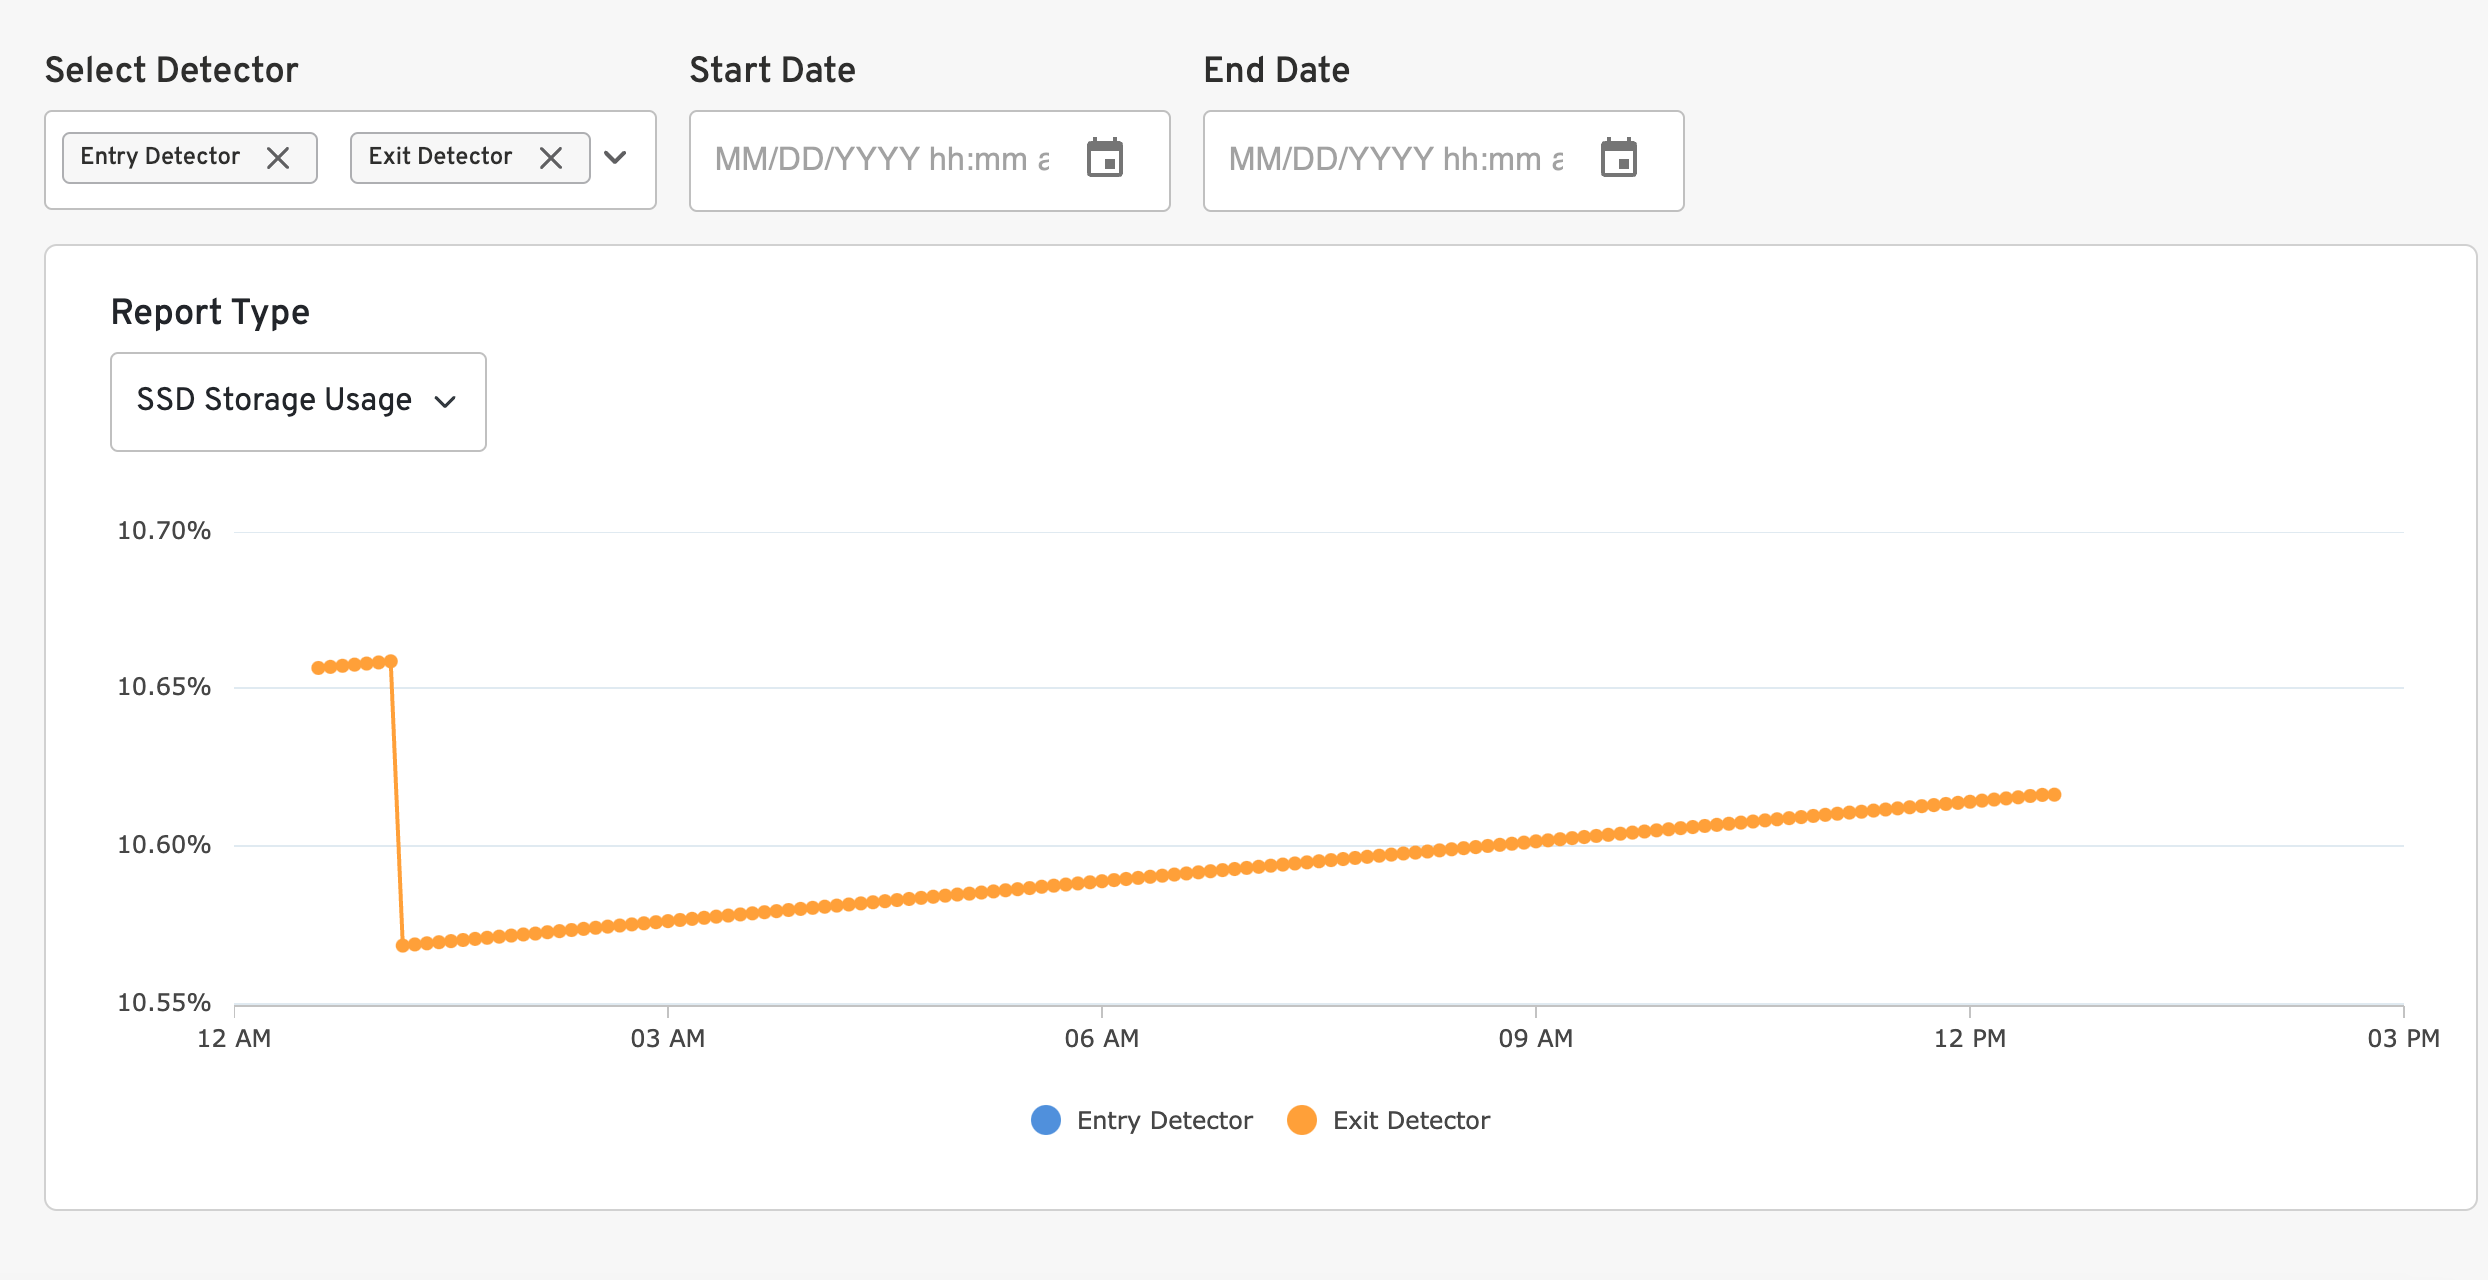Click the last orange data point on right
Viewport: 2488px width, 1280px height.
(2055, 795)
